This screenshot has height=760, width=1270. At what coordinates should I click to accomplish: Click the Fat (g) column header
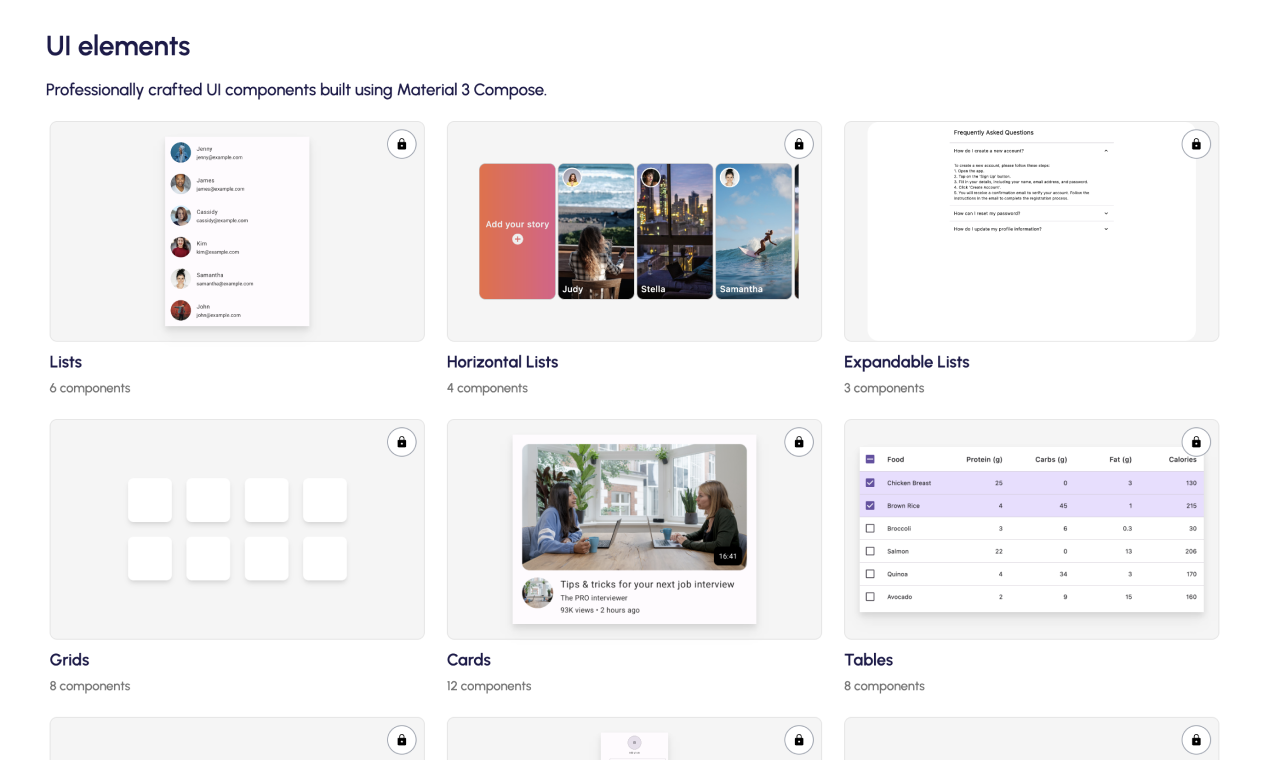tap(1121, 460)
